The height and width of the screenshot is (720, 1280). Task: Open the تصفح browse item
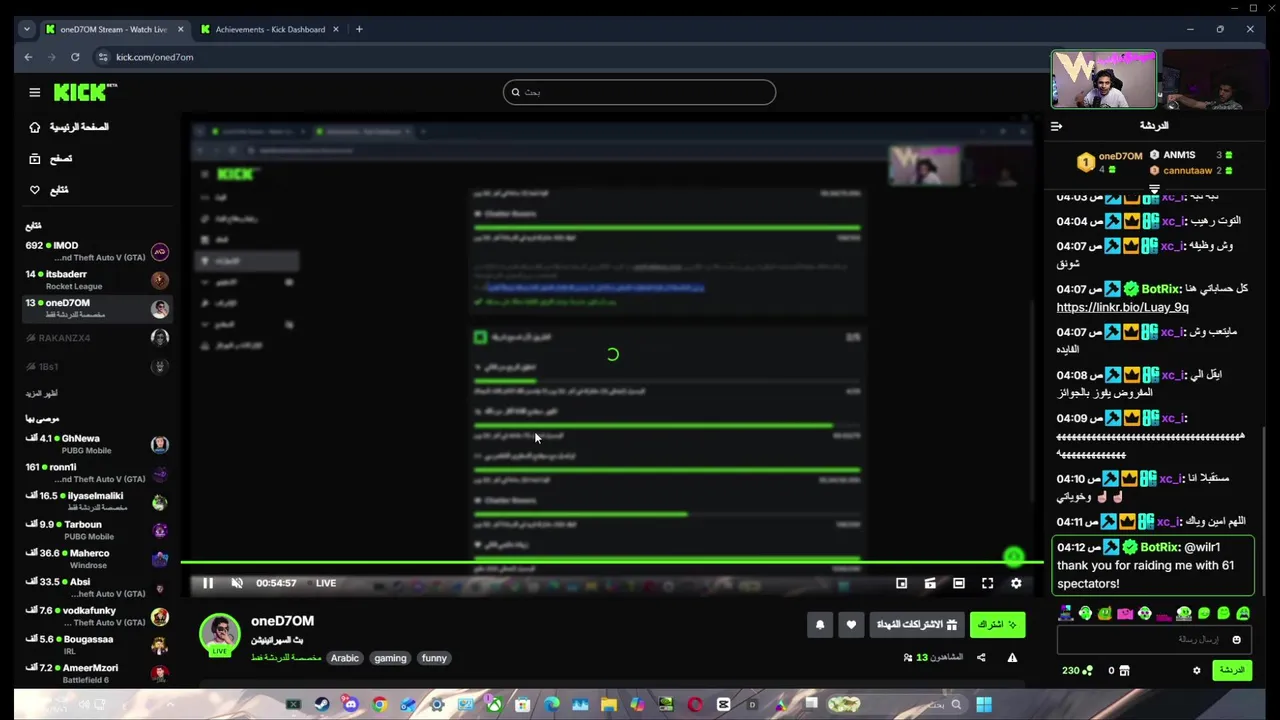[x=52, y=158]
